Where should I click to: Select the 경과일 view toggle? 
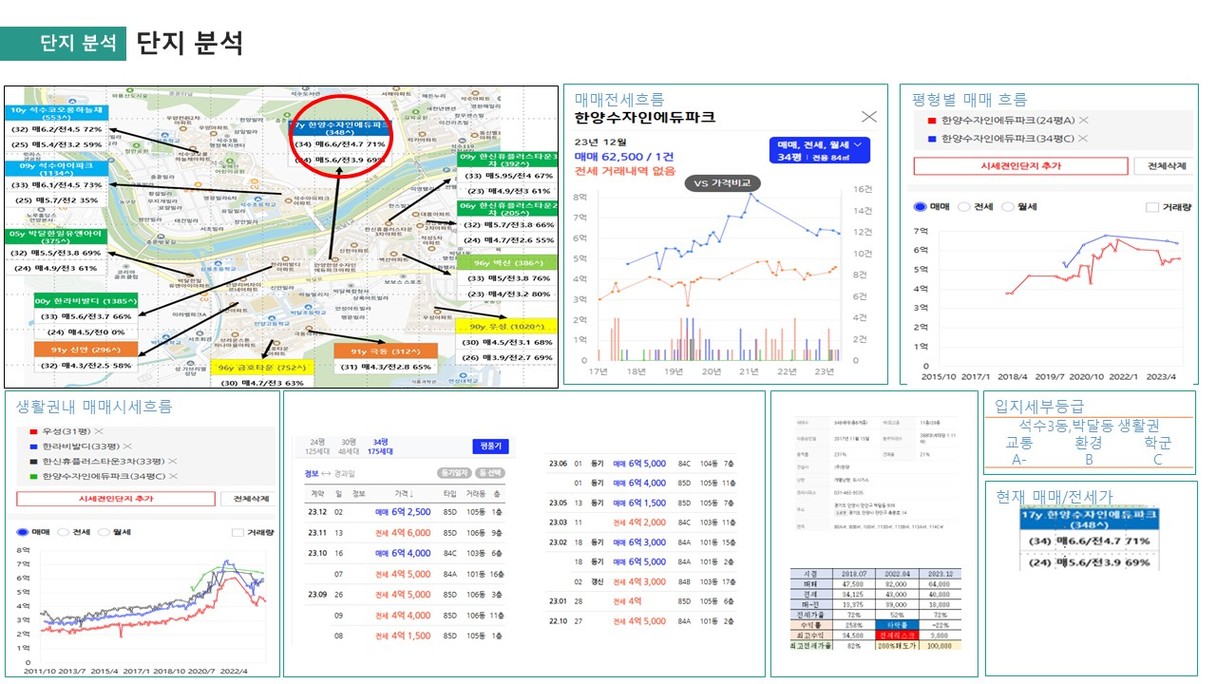(x=345, y=473)
